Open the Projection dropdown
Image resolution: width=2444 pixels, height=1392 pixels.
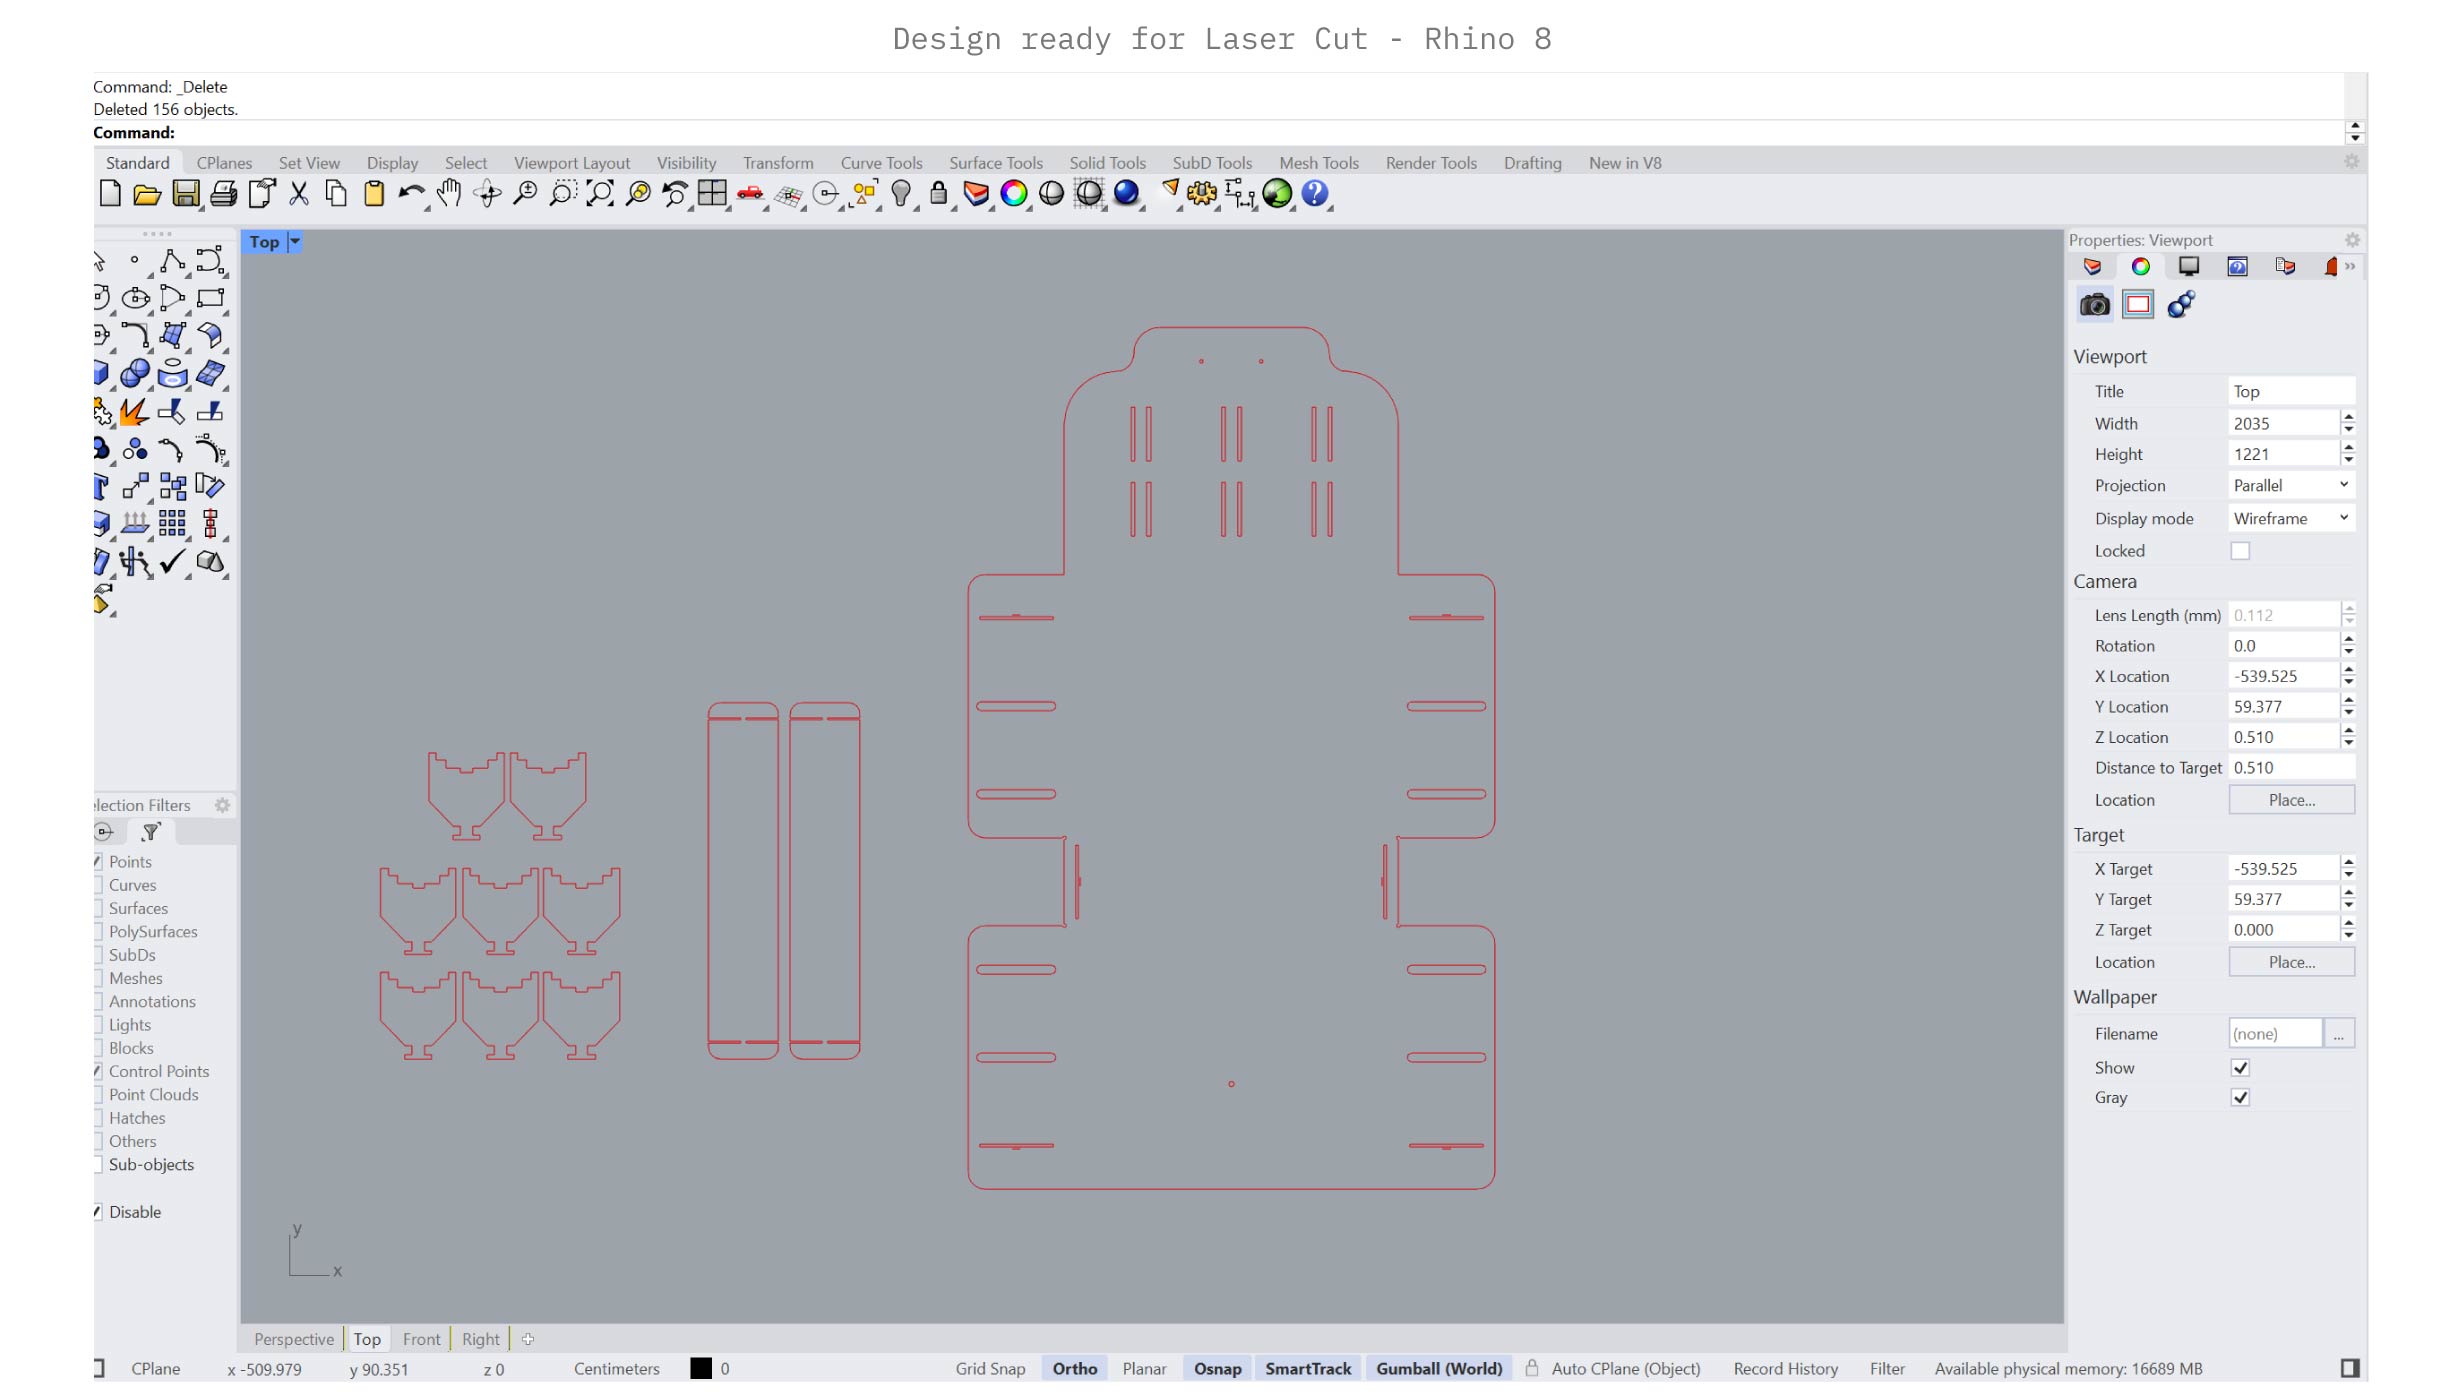pyautogui.click(x=2290, y=485)
